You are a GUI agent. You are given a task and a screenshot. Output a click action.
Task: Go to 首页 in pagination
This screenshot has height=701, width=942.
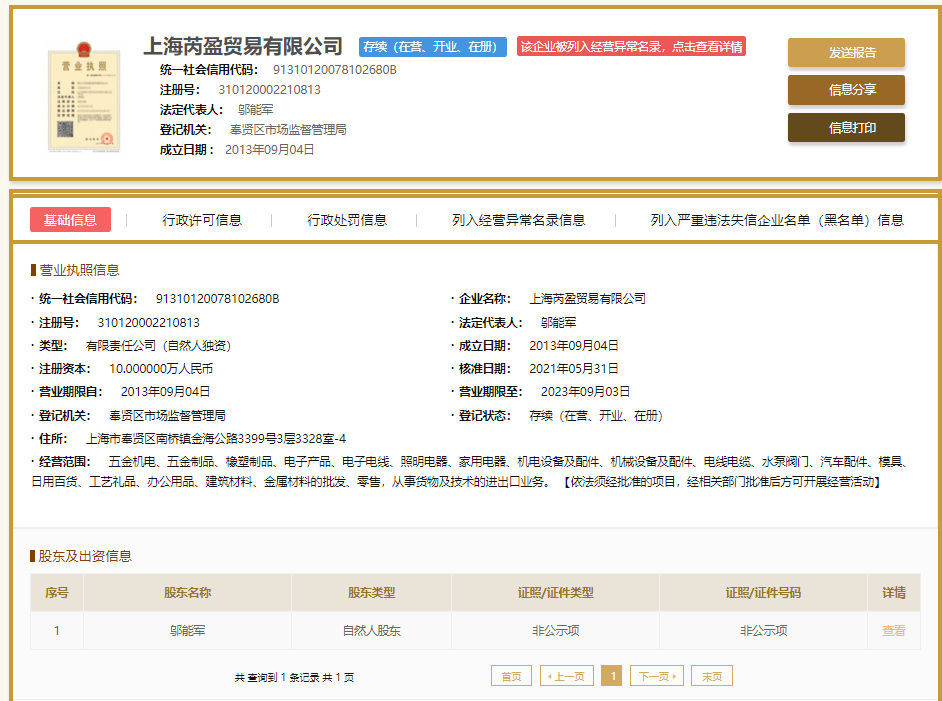point(512,675)
